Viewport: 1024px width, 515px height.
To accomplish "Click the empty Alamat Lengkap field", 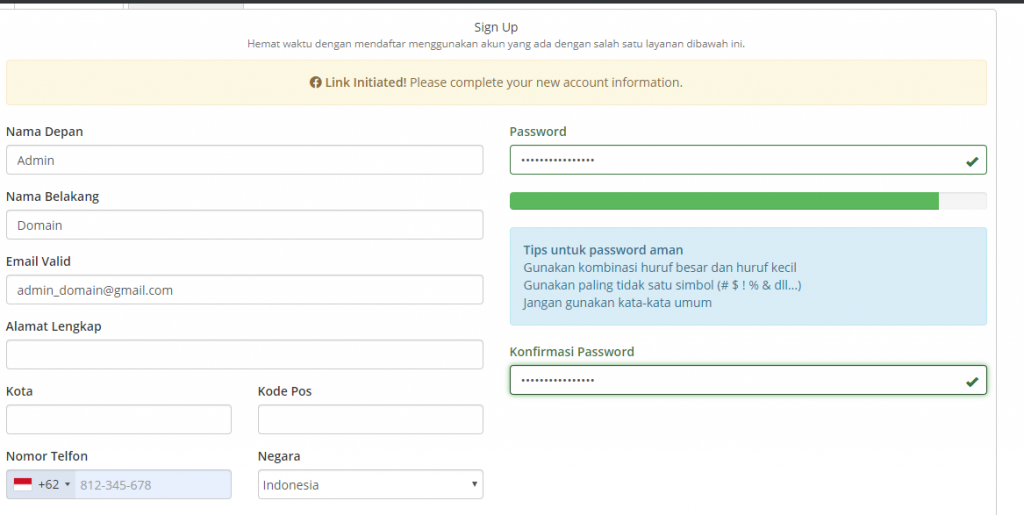I will coord(244,355).
